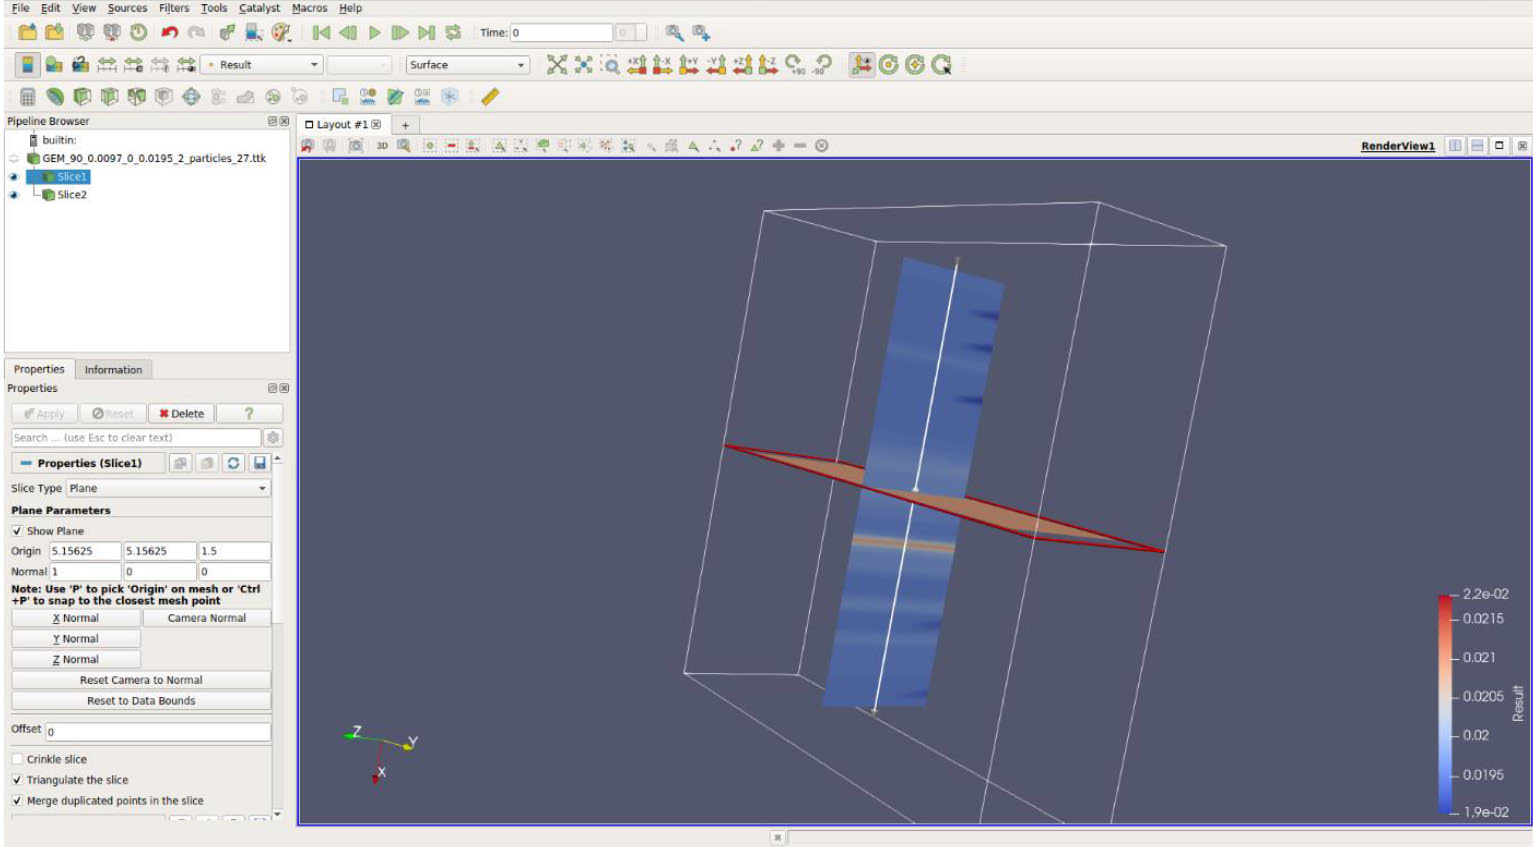Click the Undo arrow icon

coord(169,33)
